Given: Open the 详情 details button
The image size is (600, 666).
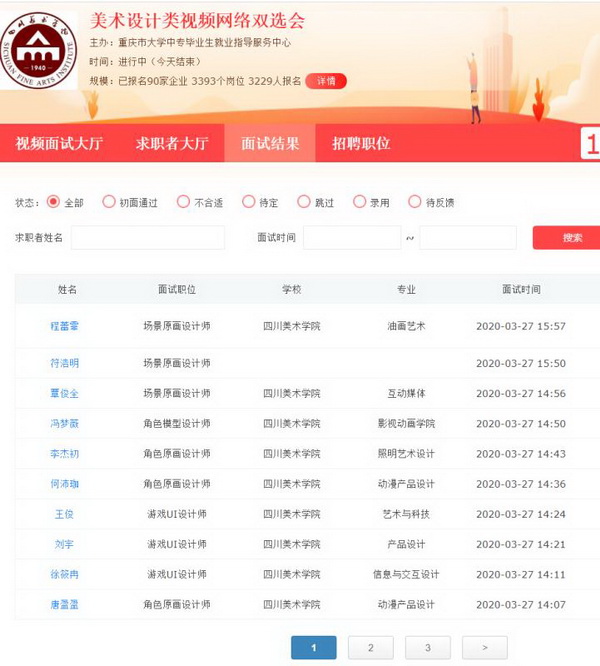Looking at the screenshot, I should [326, 81].
